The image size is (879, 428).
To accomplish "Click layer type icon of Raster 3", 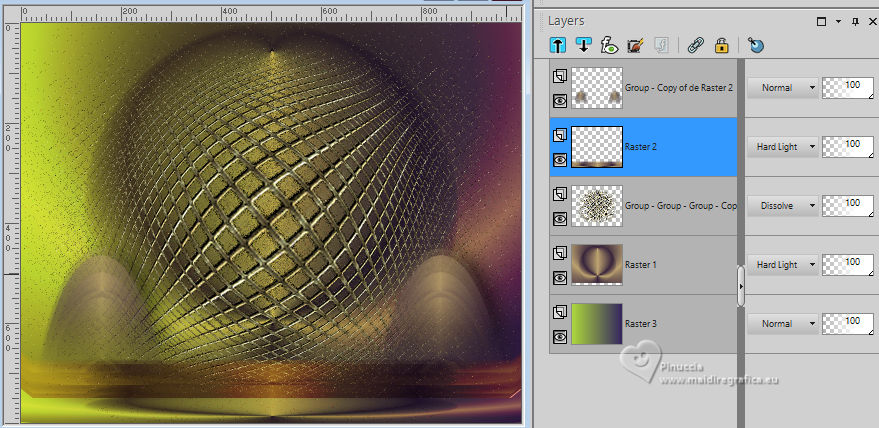I will [559, 312].
